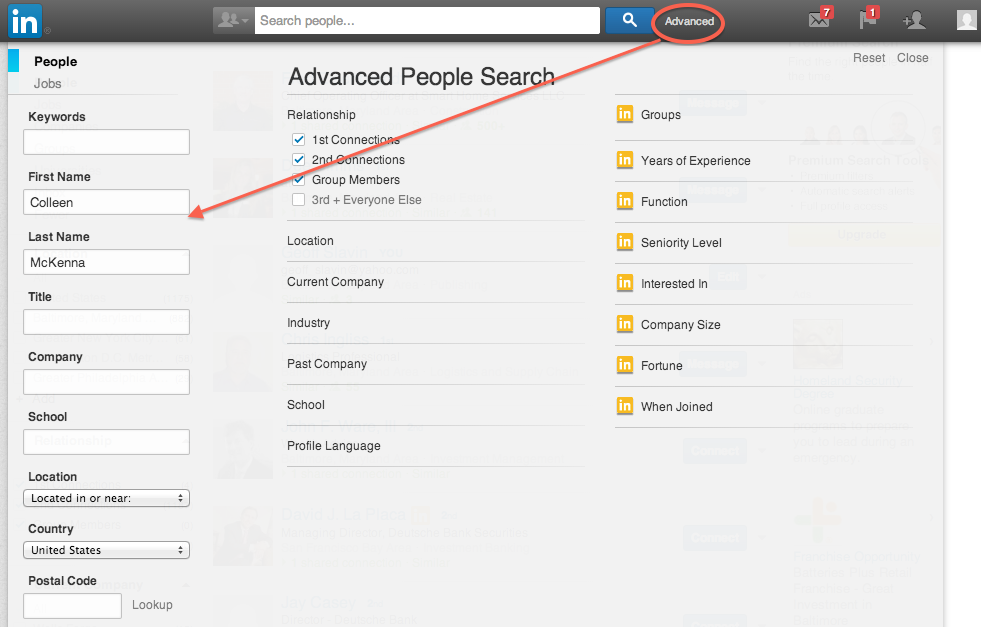The width and height of the screenshot is (981, 627).
Task: Click the premium icon beside Fortune
Action: click(624, 365)
